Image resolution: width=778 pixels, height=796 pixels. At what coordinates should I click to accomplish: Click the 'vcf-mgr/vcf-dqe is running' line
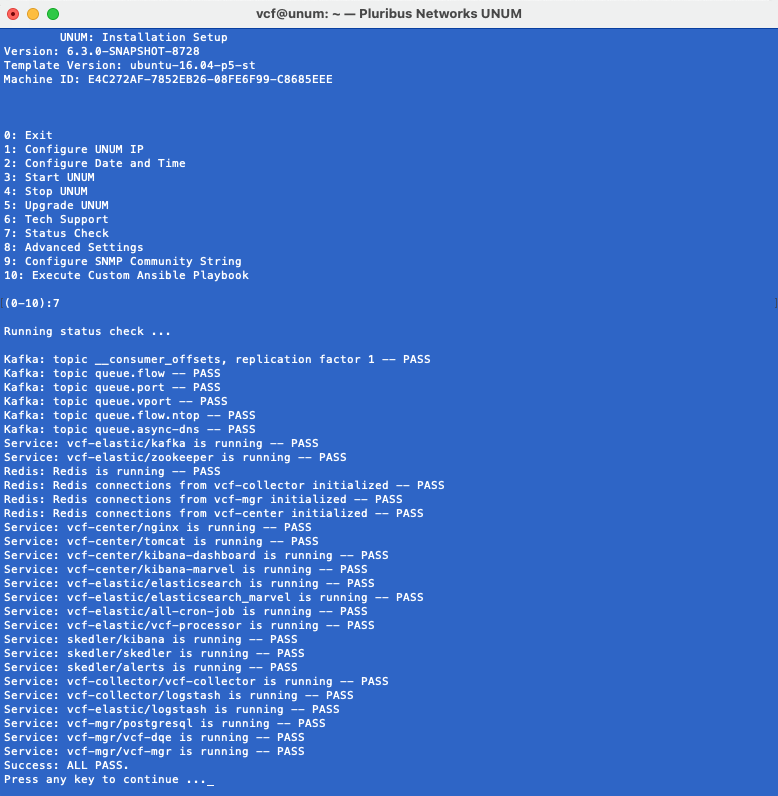[x=154, y=738]
